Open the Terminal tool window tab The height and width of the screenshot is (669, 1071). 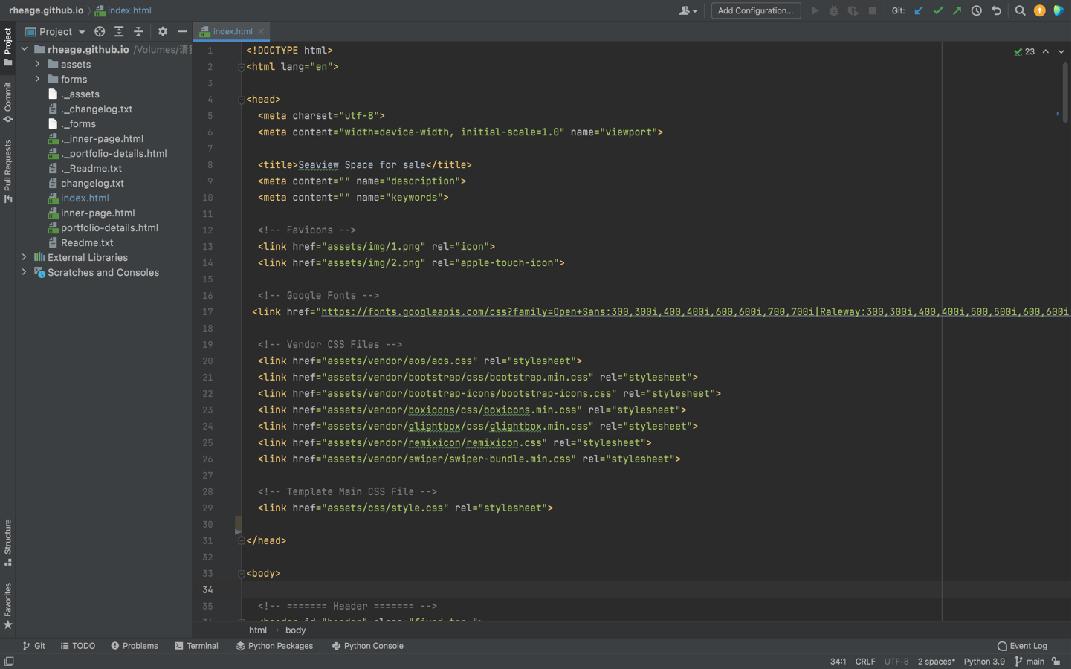click(x=197, y=646)
